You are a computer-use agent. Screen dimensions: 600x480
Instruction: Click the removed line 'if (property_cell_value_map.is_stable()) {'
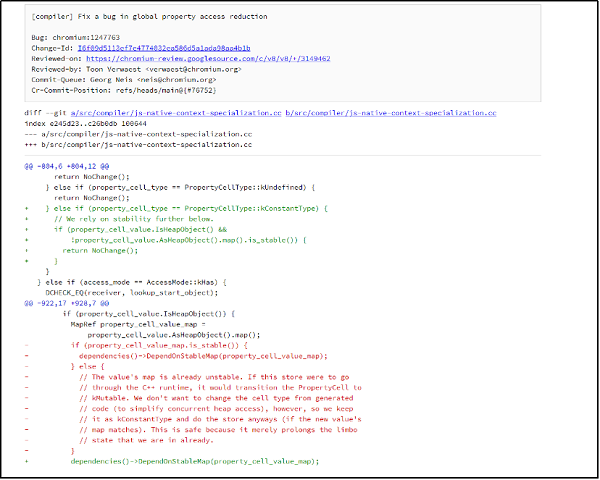click(159, 345)
